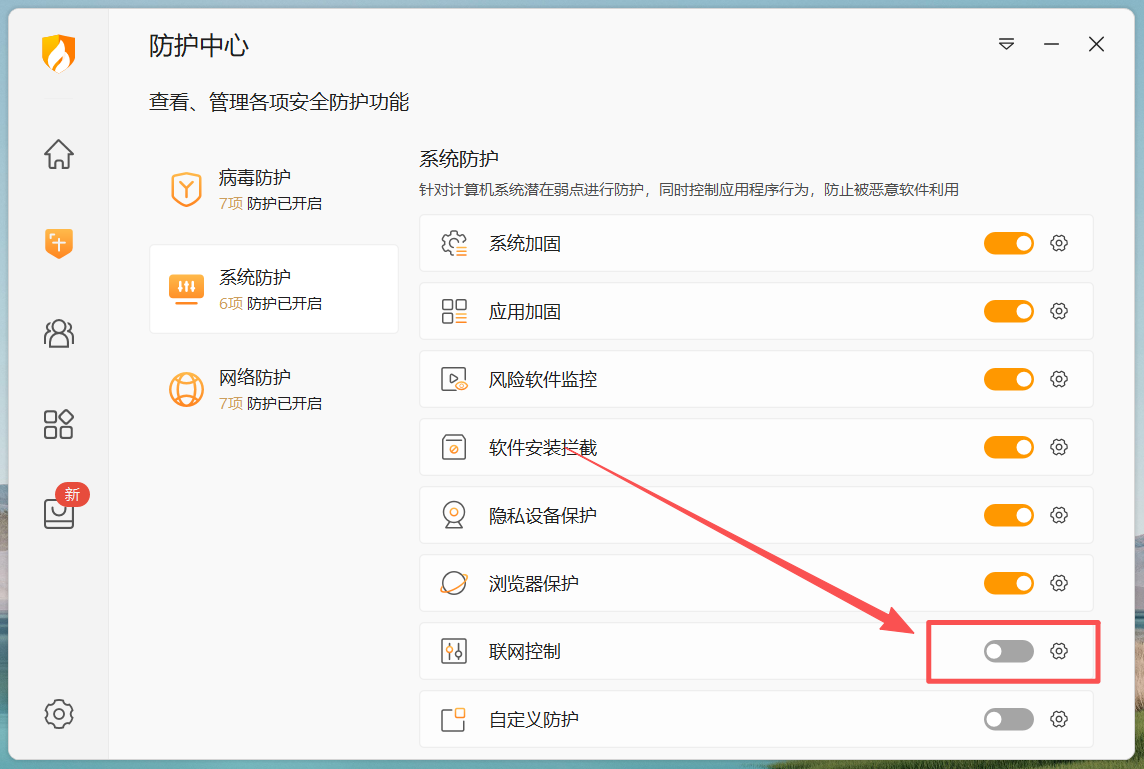1144x769 pixels.
Task: Click the orange shield protection center icon
Action: (59, 243)
